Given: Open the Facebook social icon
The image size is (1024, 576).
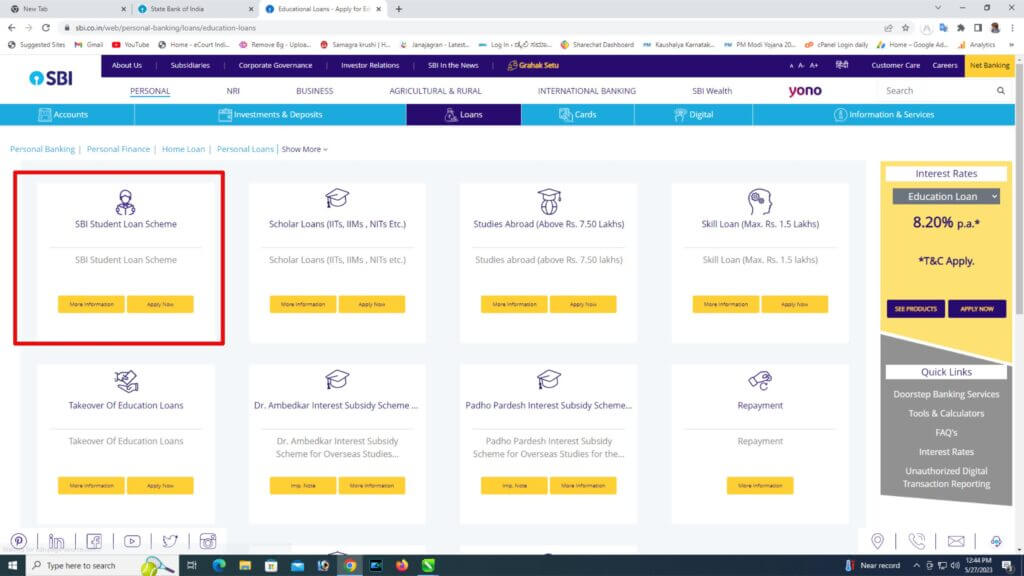Looking at the screenshot, I should click(94, 541).
